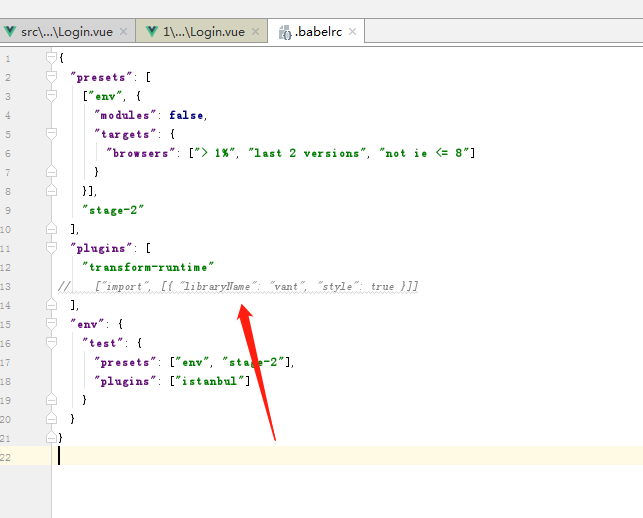Click the fold end marker on line 19
643x518 pixels.
(x=51, y=399)
